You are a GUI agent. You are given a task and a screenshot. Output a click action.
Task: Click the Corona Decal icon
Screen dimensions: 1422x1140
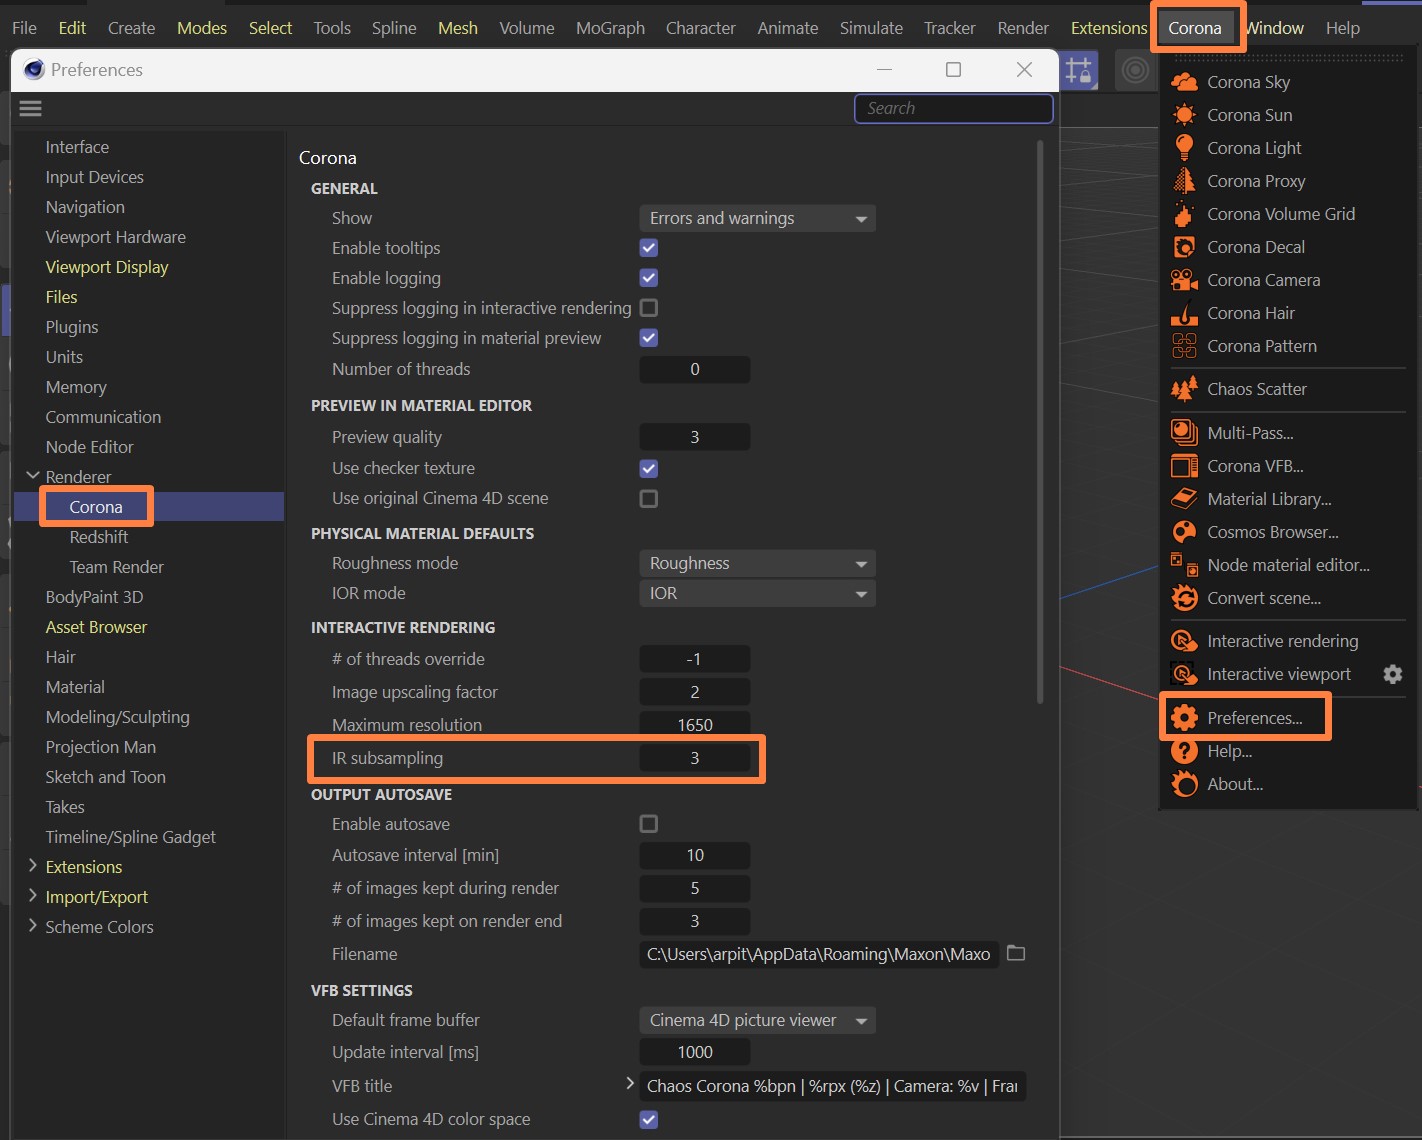point(1184,247)
